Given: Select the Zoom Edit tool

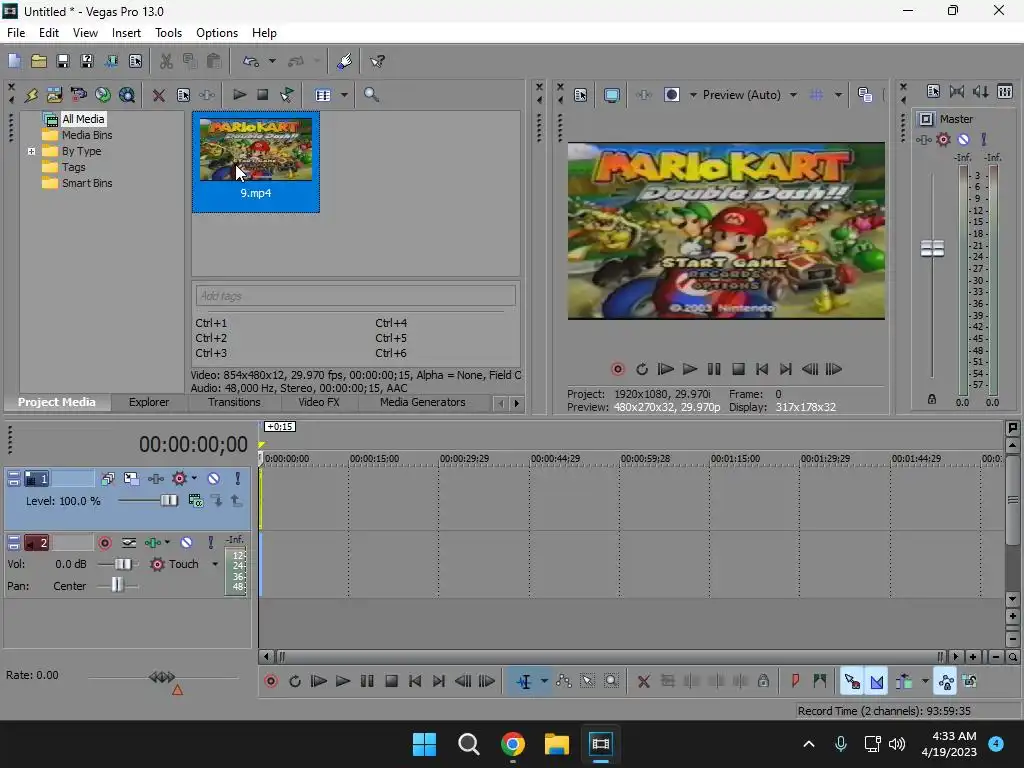Looking at the screenshot, I should pos(611,681).
